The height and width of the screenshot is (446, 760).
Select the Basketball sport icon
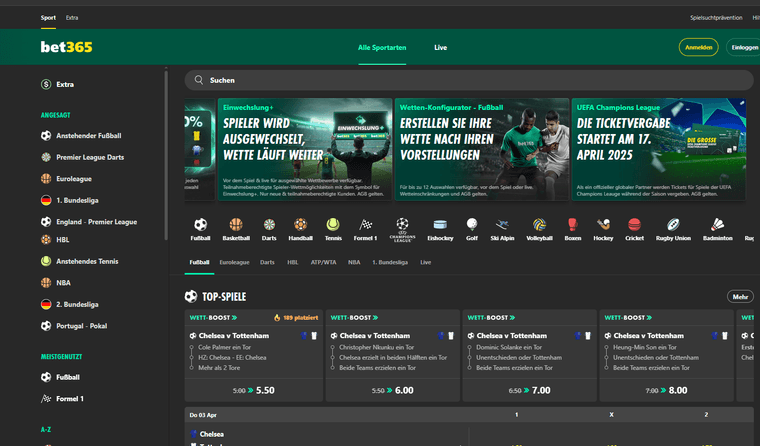coord(236,225)
